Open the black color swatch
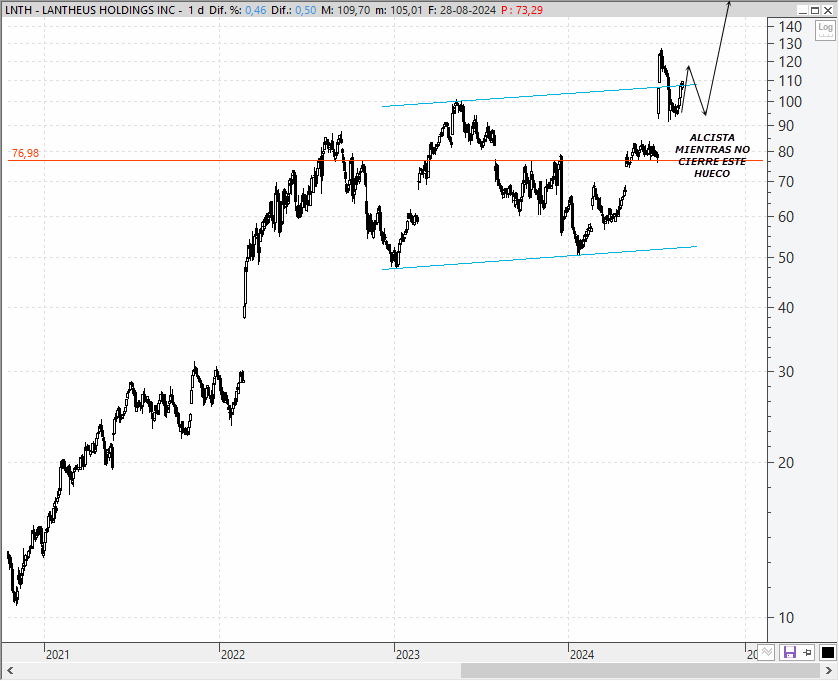The image size is (839, 681). (x=827, y=652)
